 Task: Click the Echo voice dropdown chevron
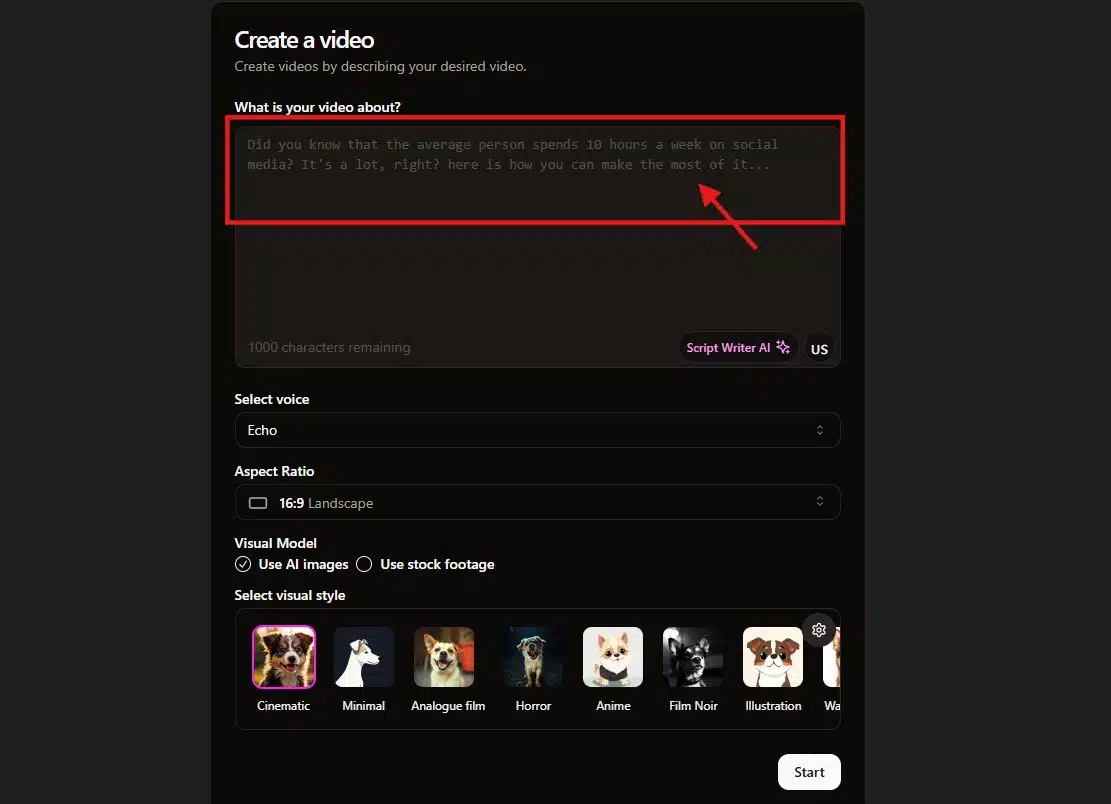coord(820,430)
